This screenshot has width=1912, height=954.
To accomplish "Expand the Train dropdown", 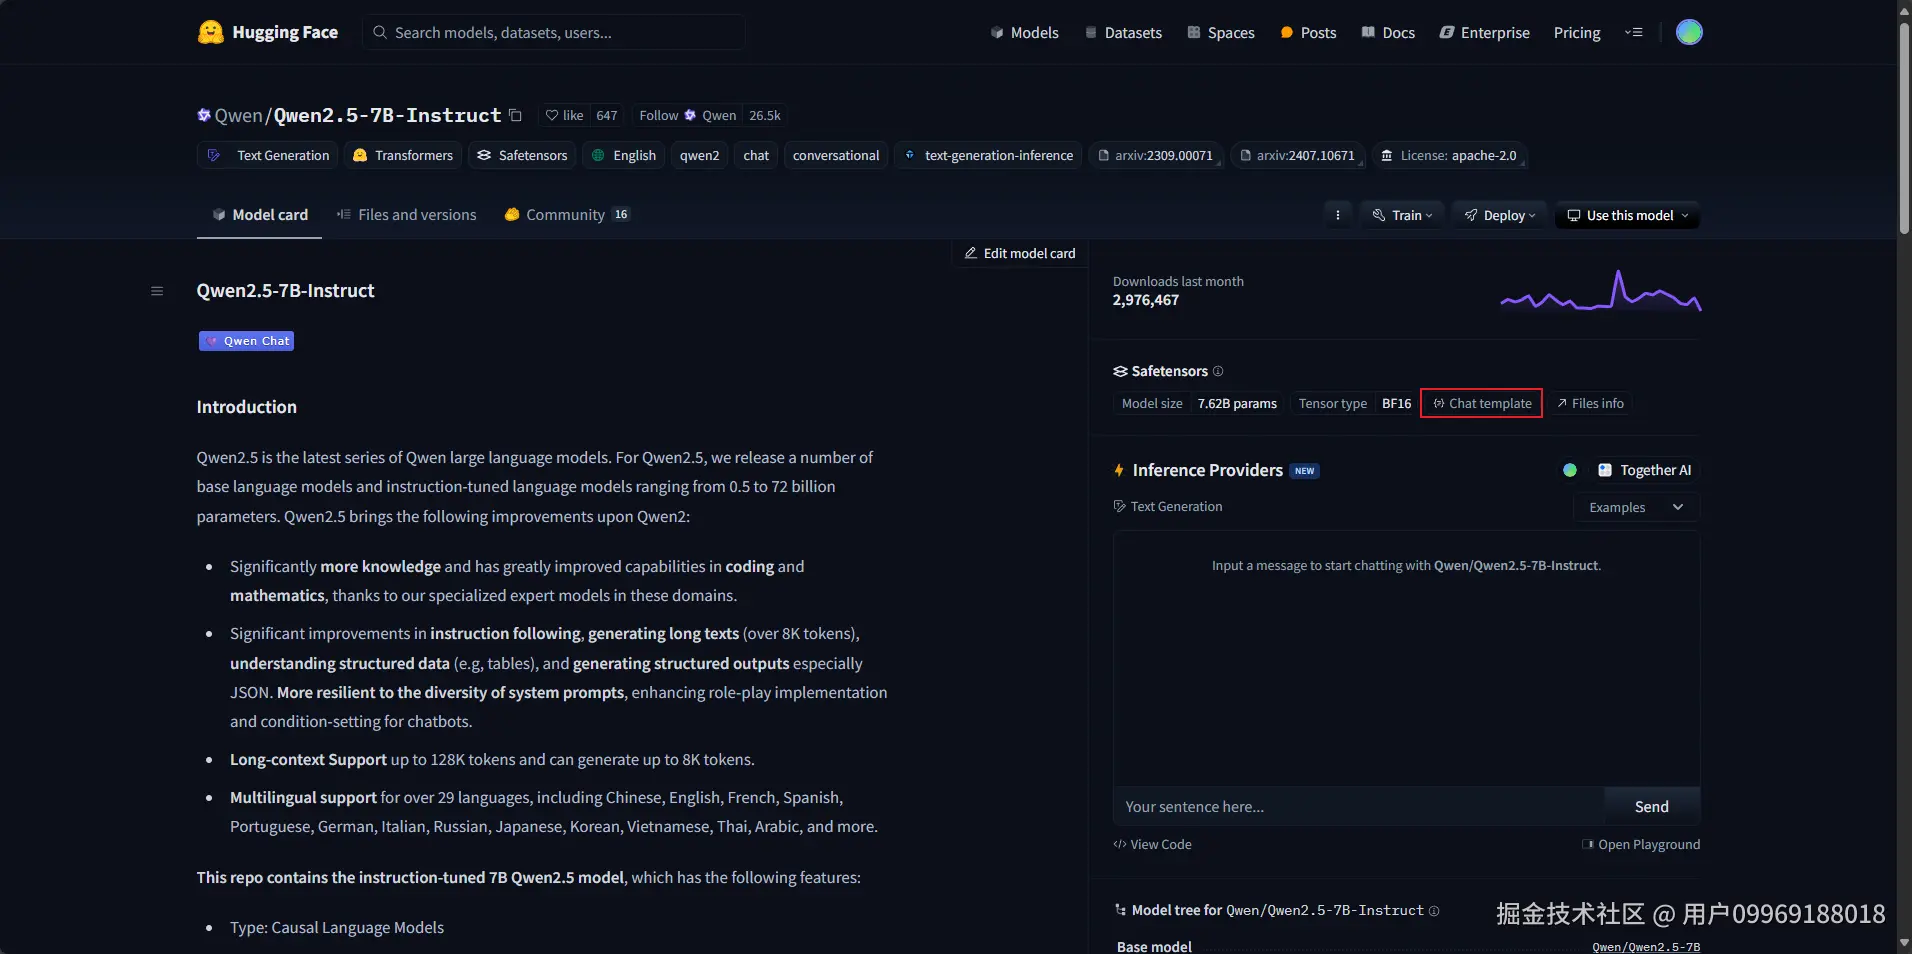I will 1402,215.
